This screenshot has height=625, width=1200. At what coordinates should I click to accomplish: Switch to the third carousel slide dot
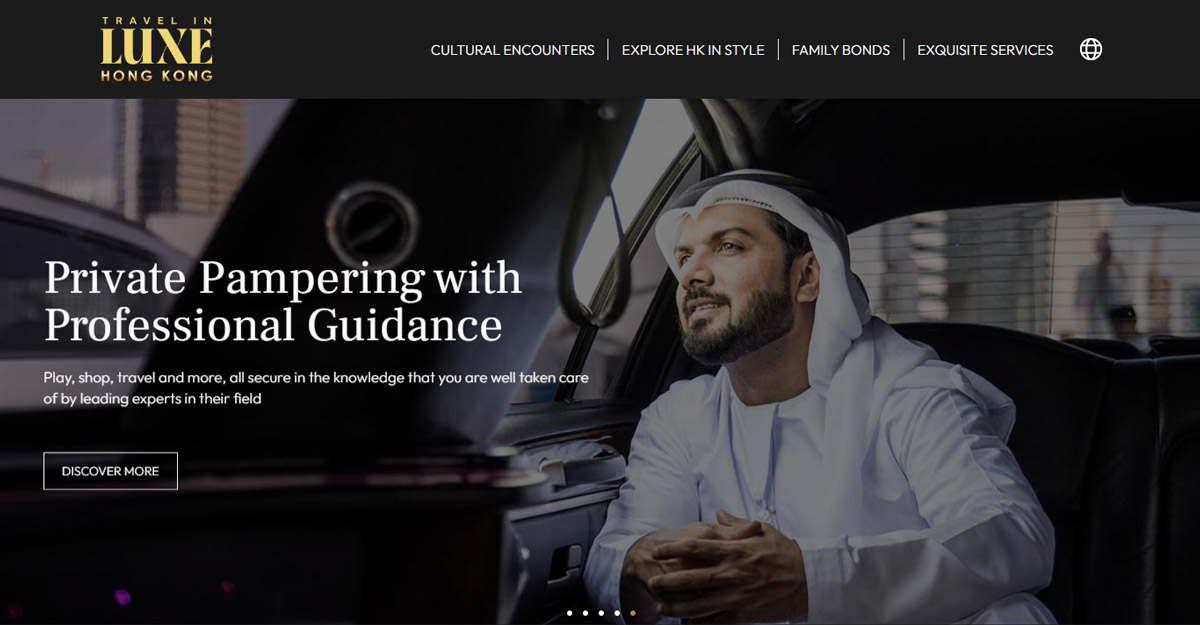click(x=601, y=613)
